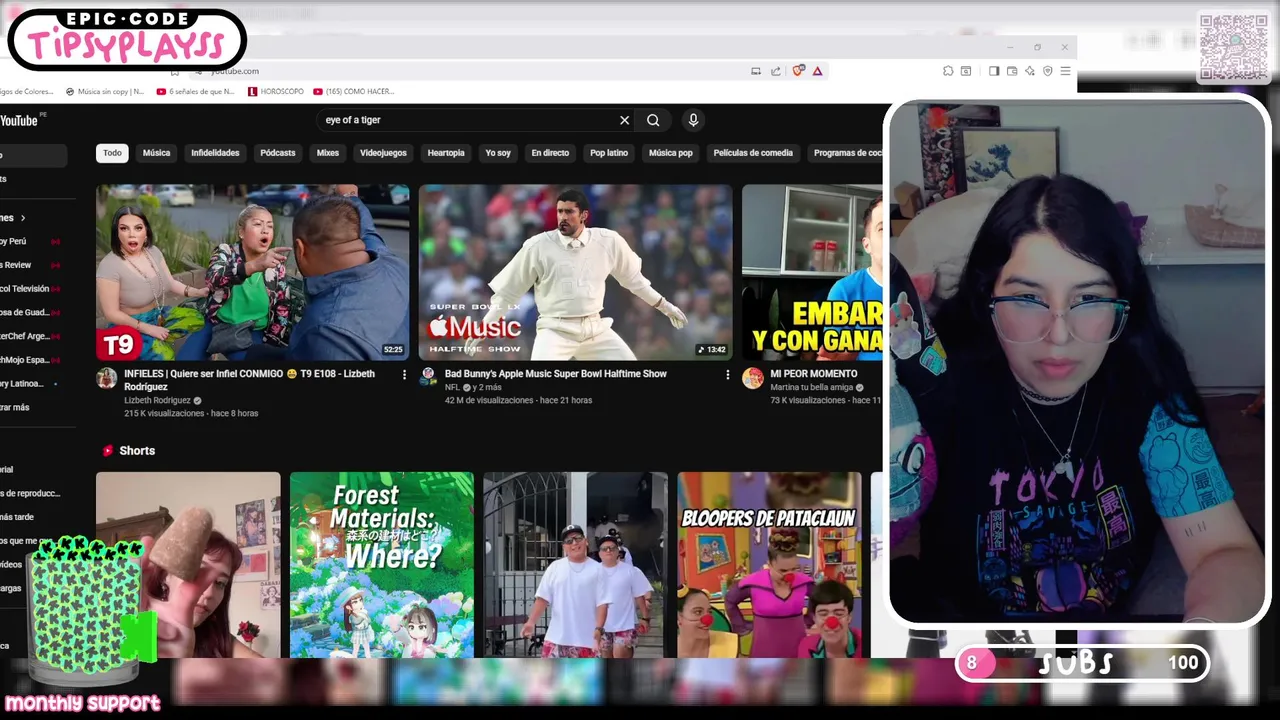Start voice search with the microphone icon
1280x720 pixels.
(693, 120)
